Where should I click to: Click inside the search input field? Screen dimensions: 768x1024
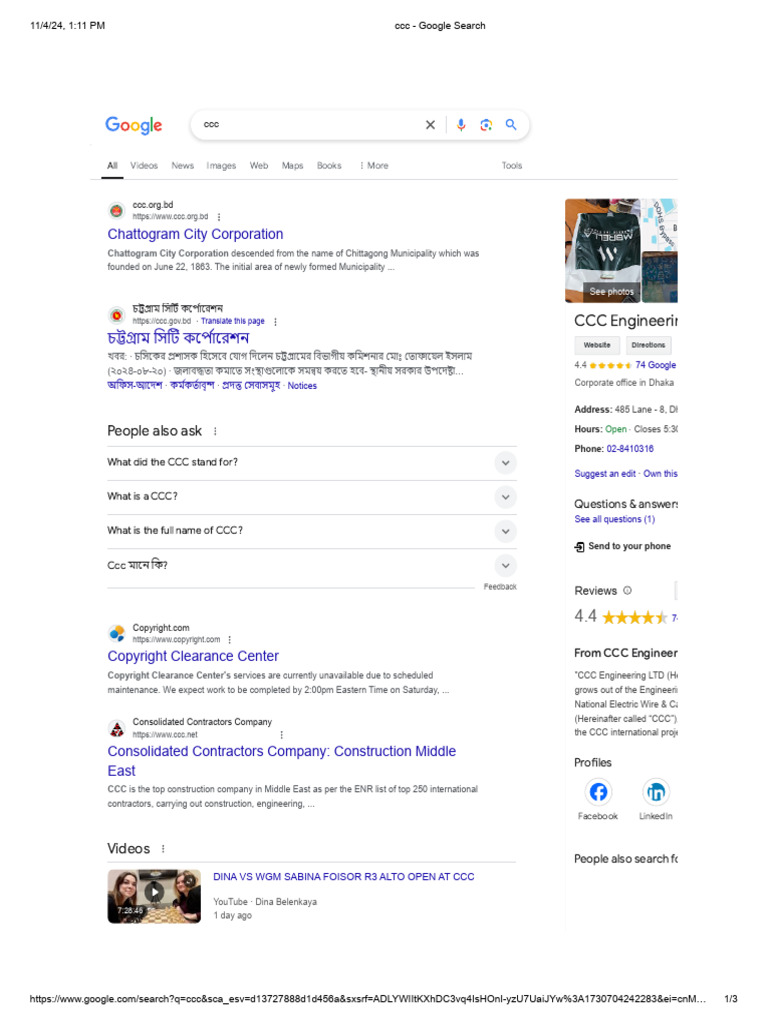[310, 125]
